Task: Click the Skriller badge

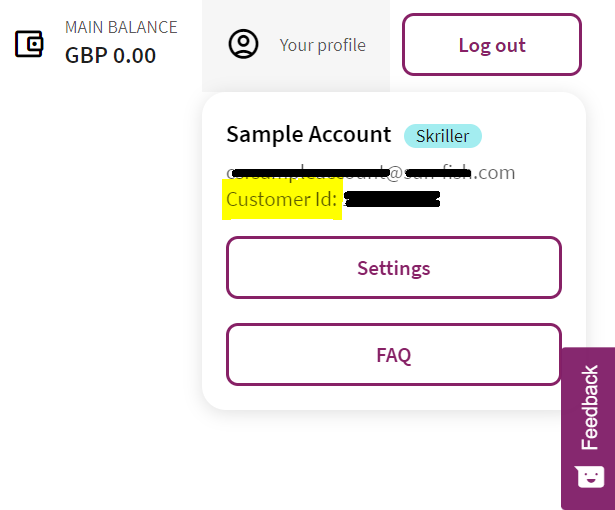Action: [x=443, y=136]
